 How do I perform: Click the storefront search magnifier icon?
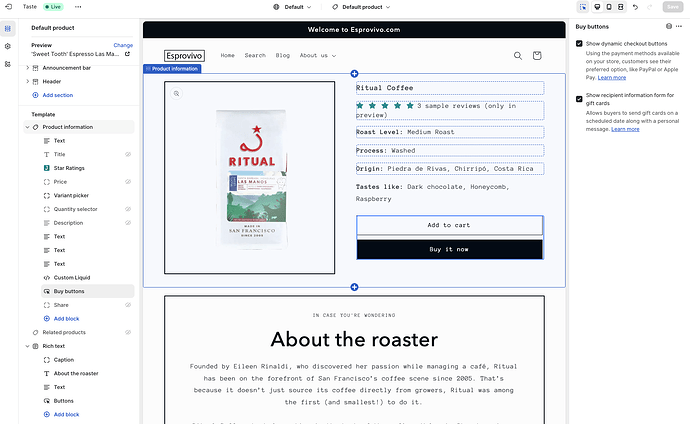518,56
